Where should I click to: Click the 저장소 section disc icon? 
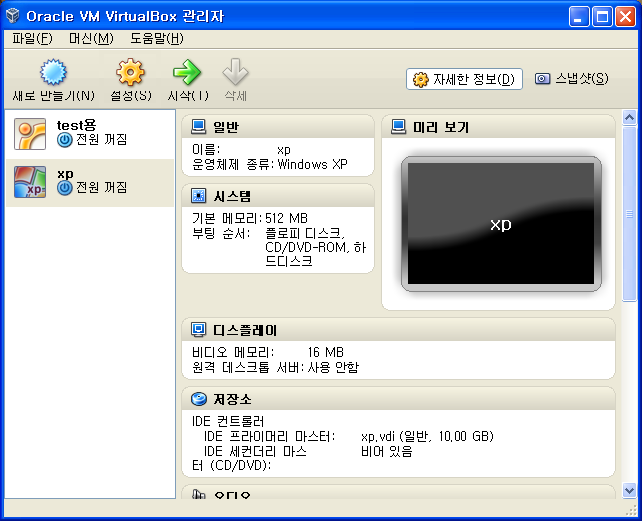pyautogui.click(x=199, y=399)
